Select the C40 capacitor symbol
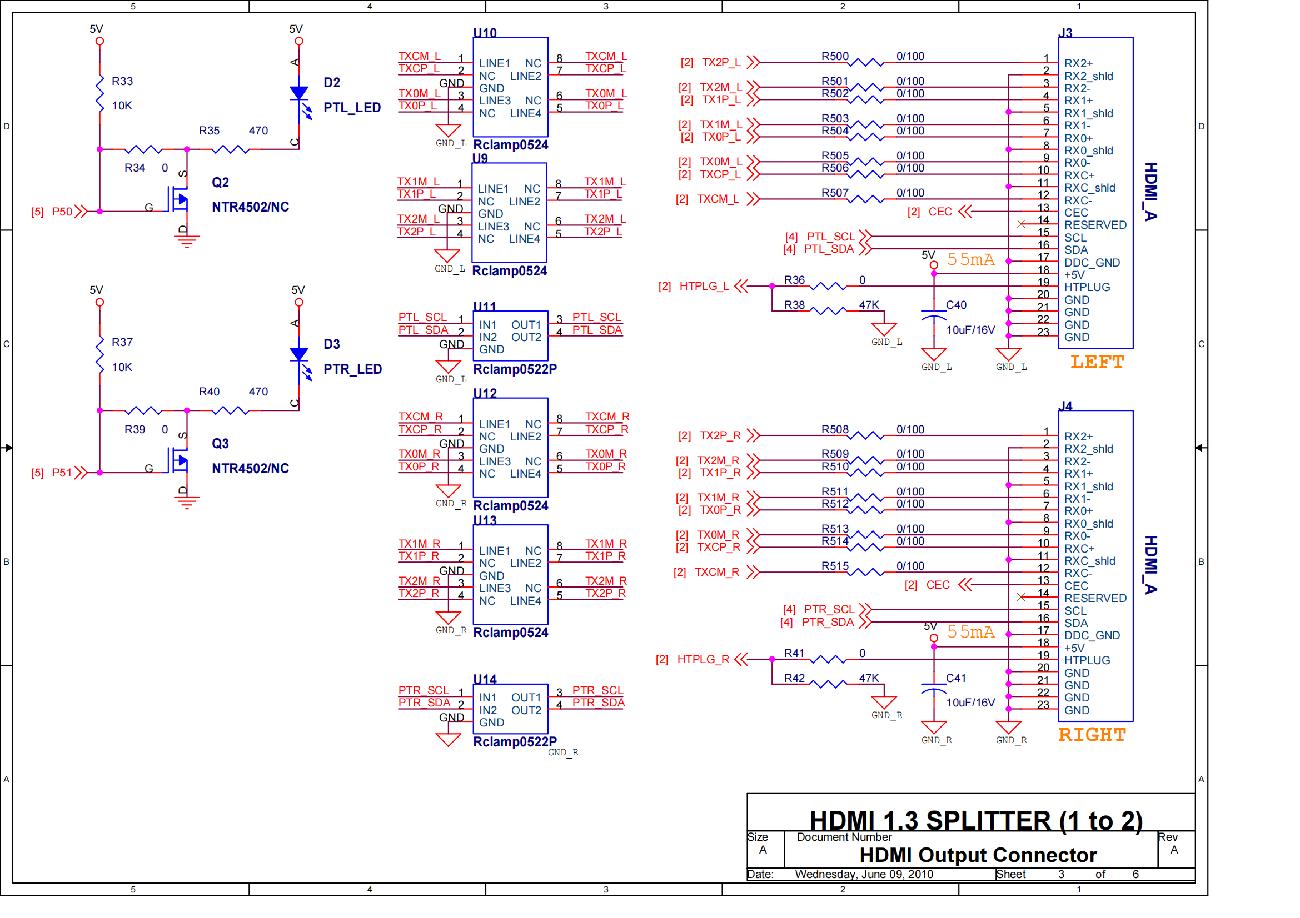1300x918 pixels. 934,315
